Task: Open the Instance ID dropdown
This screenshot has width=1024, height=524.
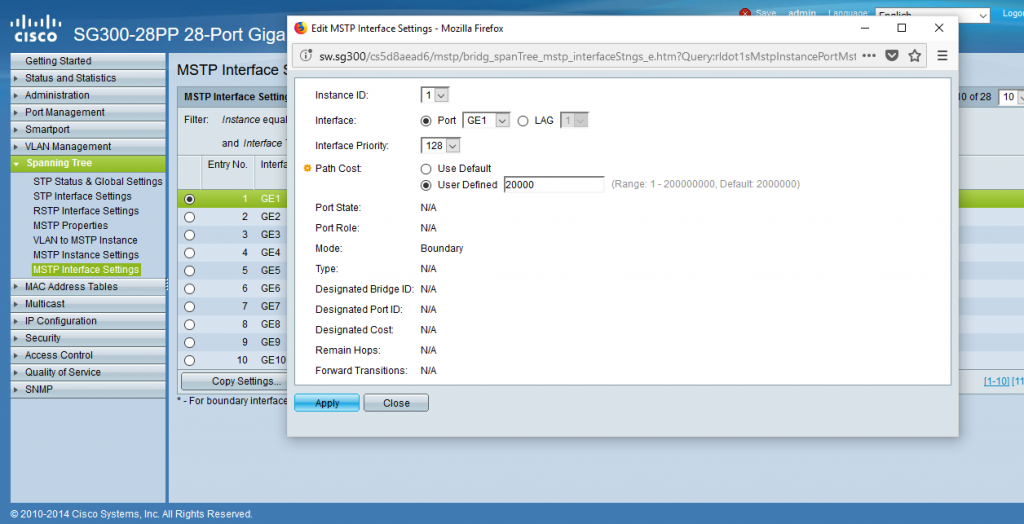Action: (x=434, y=95)
